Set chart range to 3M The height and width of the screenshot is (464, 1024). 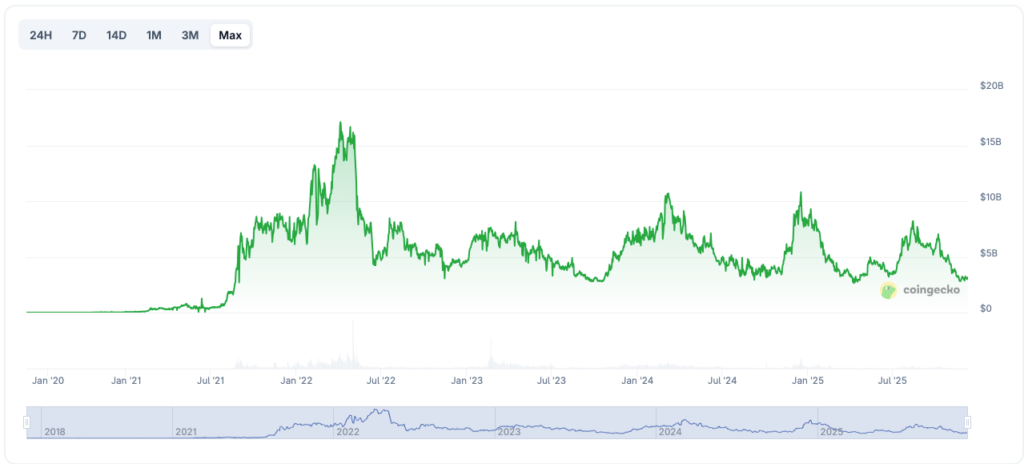coord(190,36)
